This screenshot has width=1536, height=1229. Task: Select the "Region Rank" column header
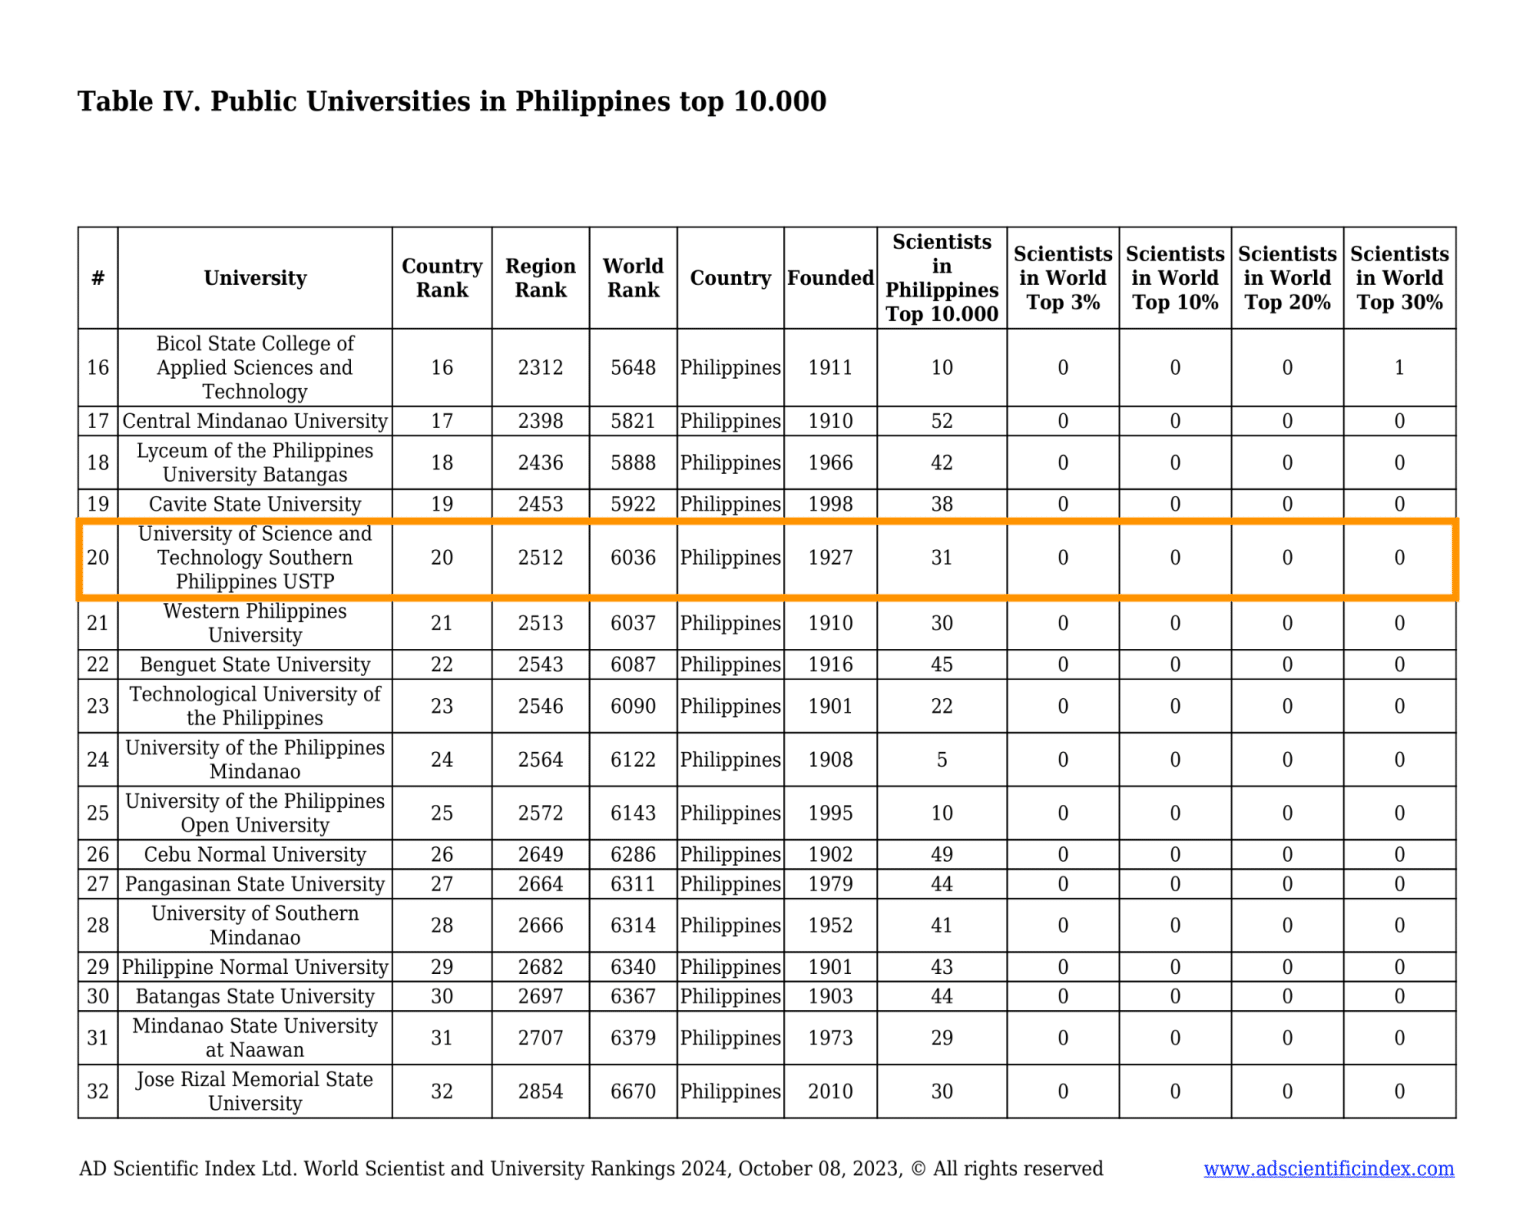(540, 278)
